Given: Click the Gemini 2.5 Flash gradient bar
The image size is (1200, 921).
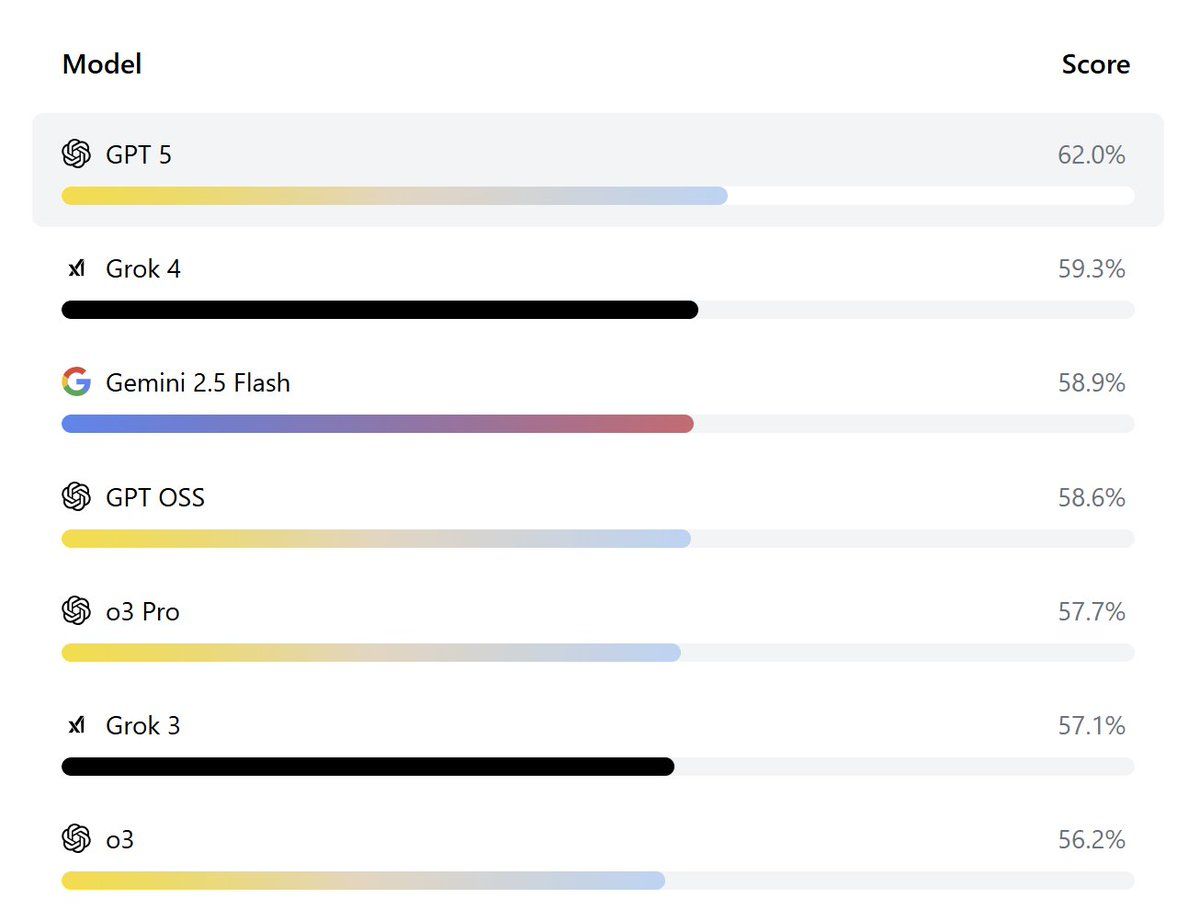Looking at the screenshot, I should (x=377, y=424).
